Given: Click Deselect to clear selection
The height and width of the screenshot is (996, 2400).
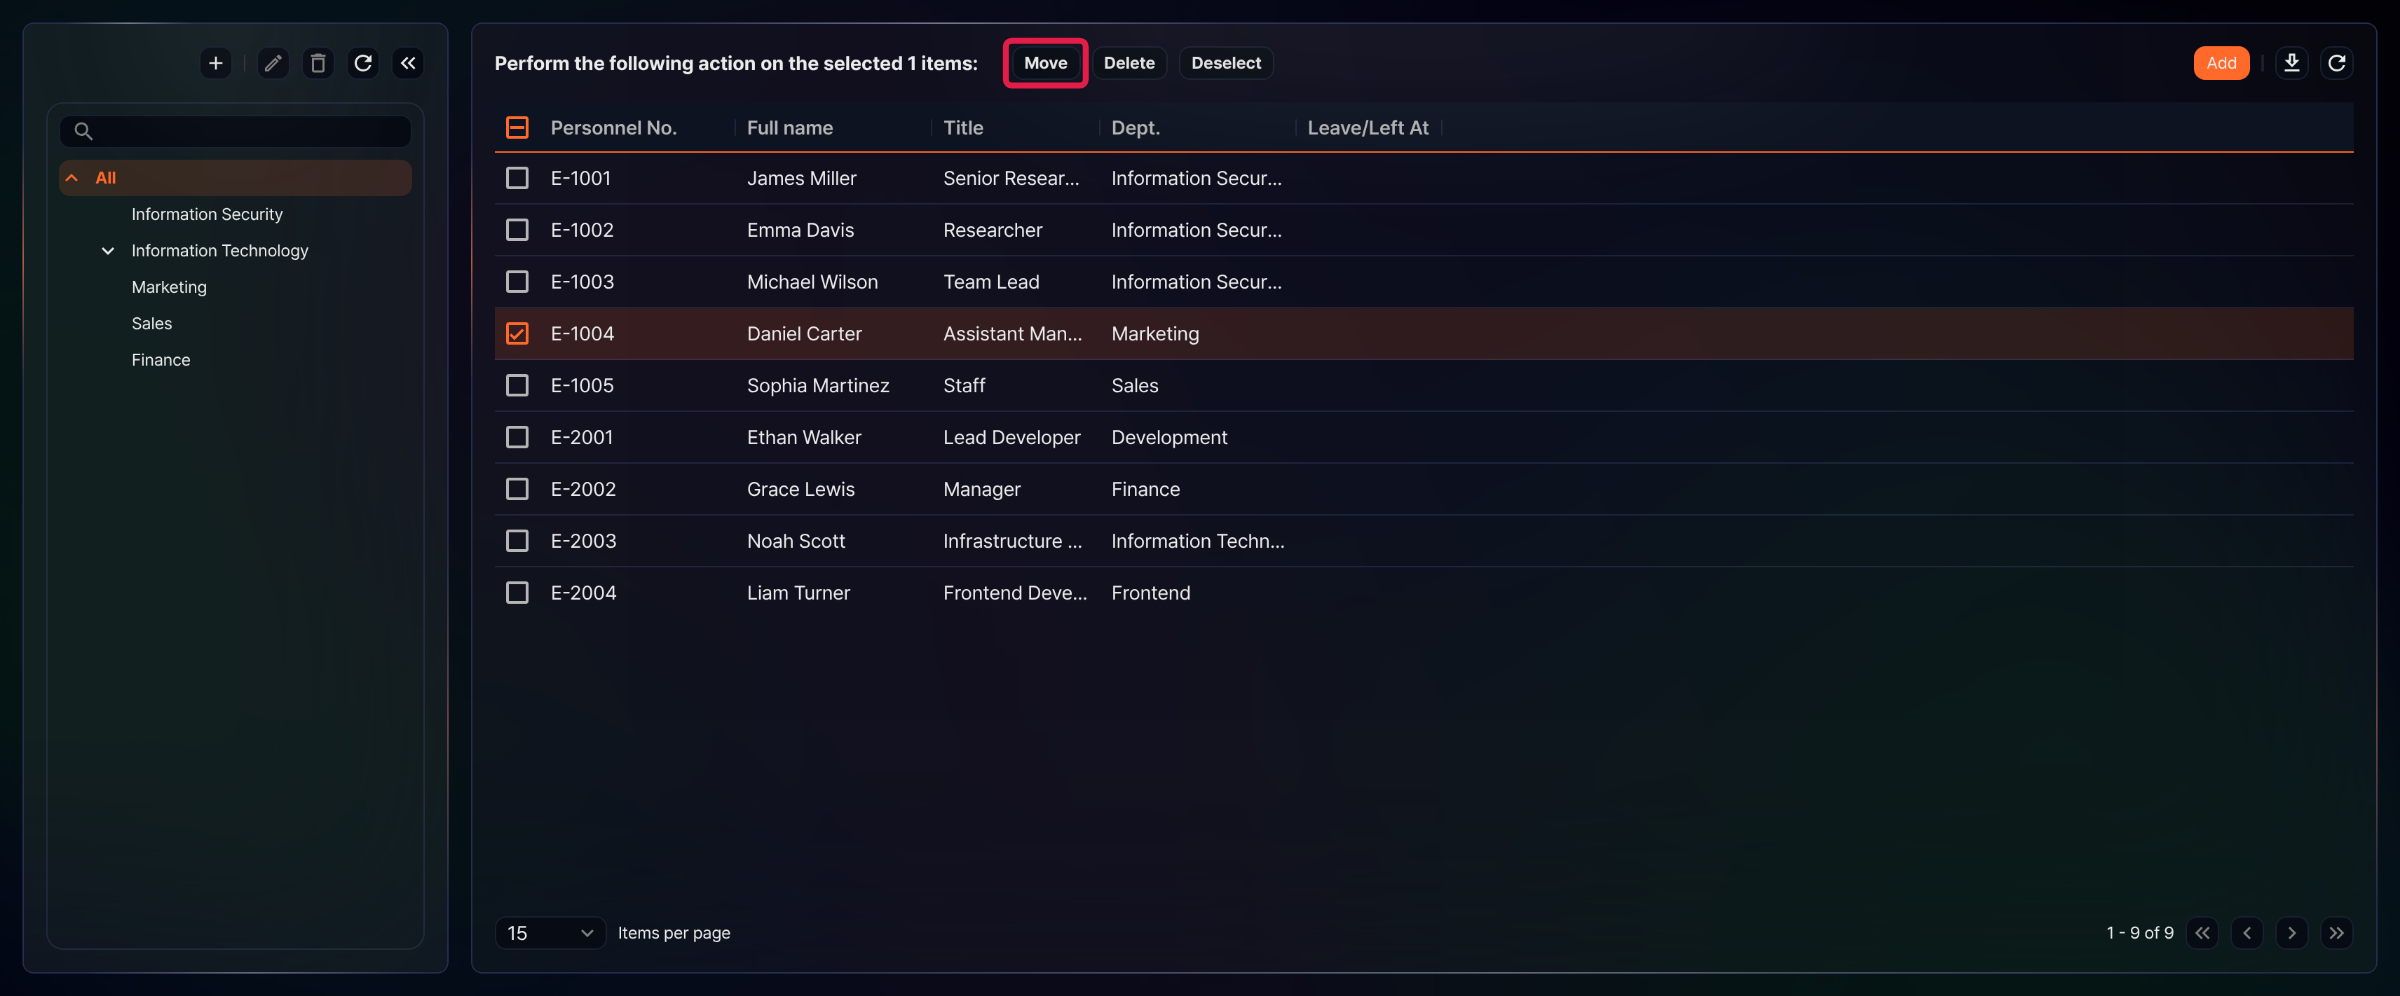Looking at the screenshot, I should (x=1226, y=63).
